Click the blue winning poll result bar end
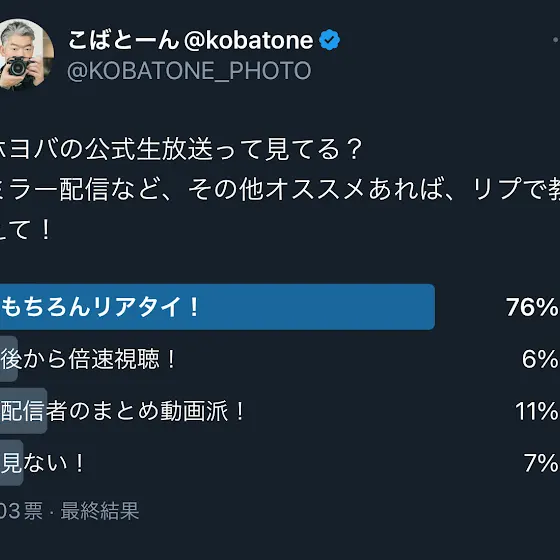Viewport: 560px width, 560px height. (425, 307)
